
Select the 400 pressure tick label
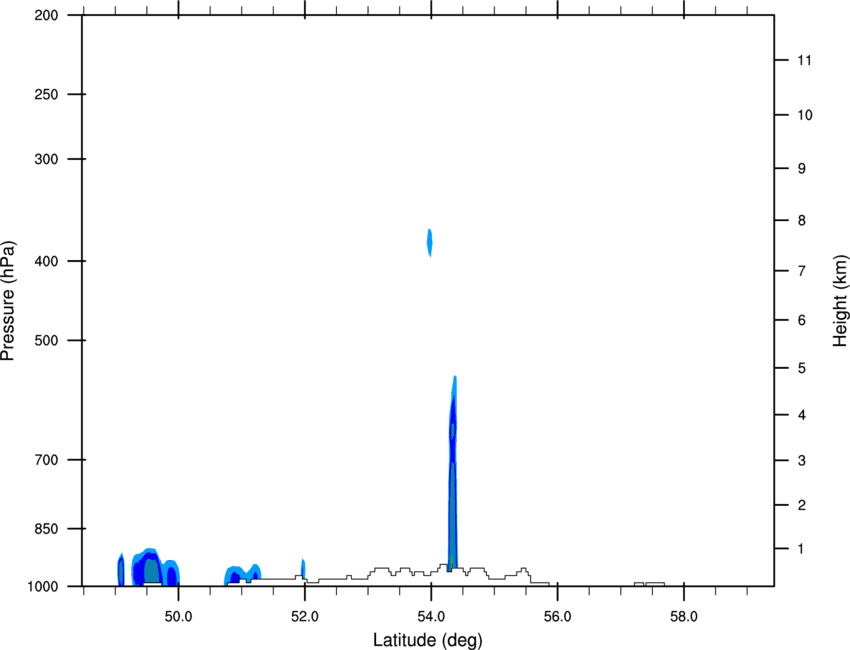pos(46,261)
